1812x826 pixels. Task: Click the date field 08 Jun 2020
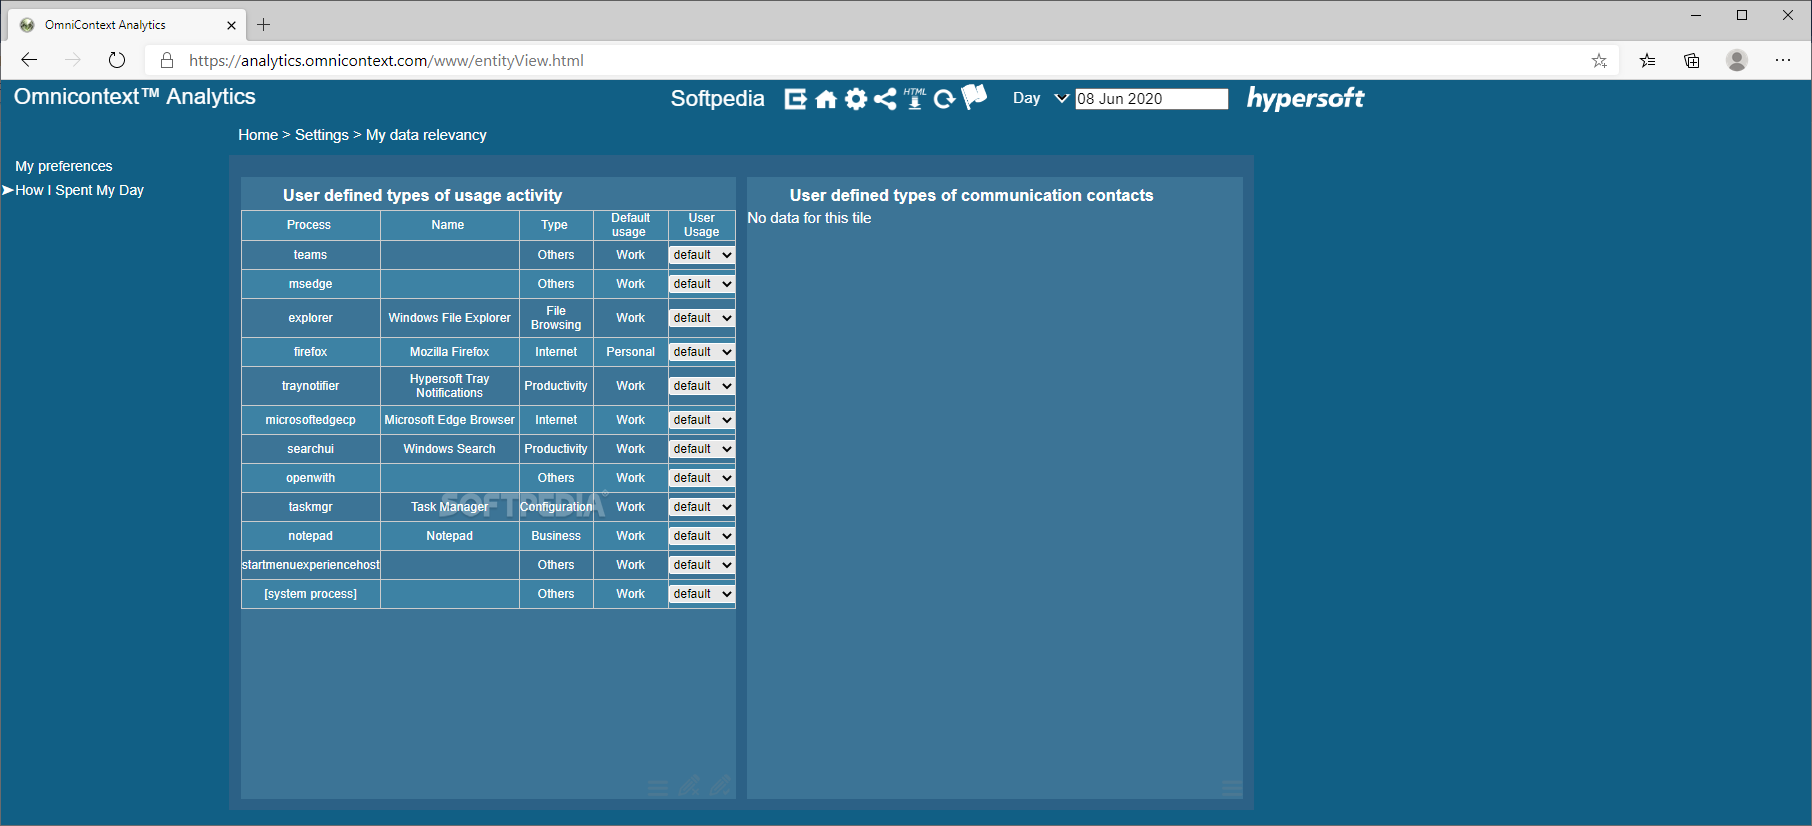click(1151, 99)
